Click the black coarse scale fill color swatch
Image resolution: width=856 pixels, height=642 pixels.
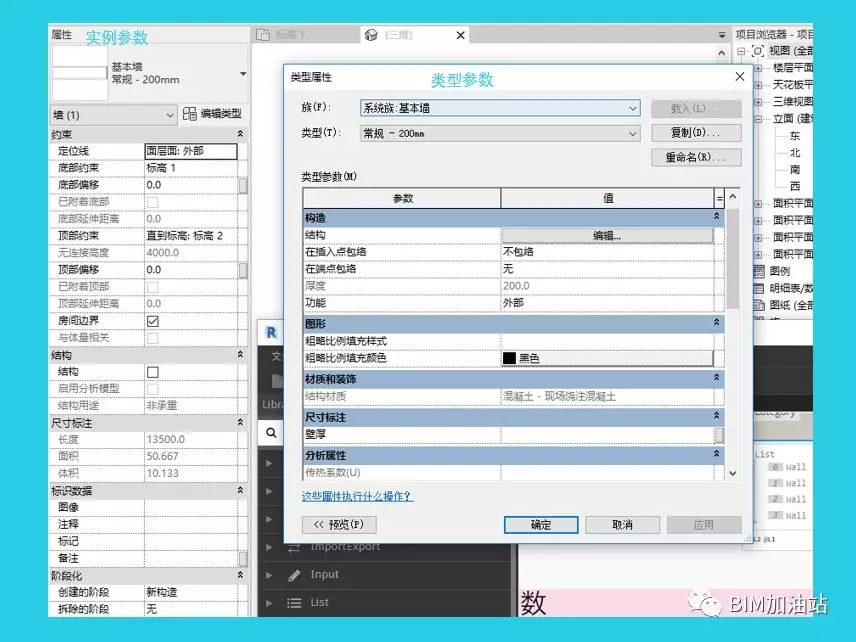(x=509, y=358)
